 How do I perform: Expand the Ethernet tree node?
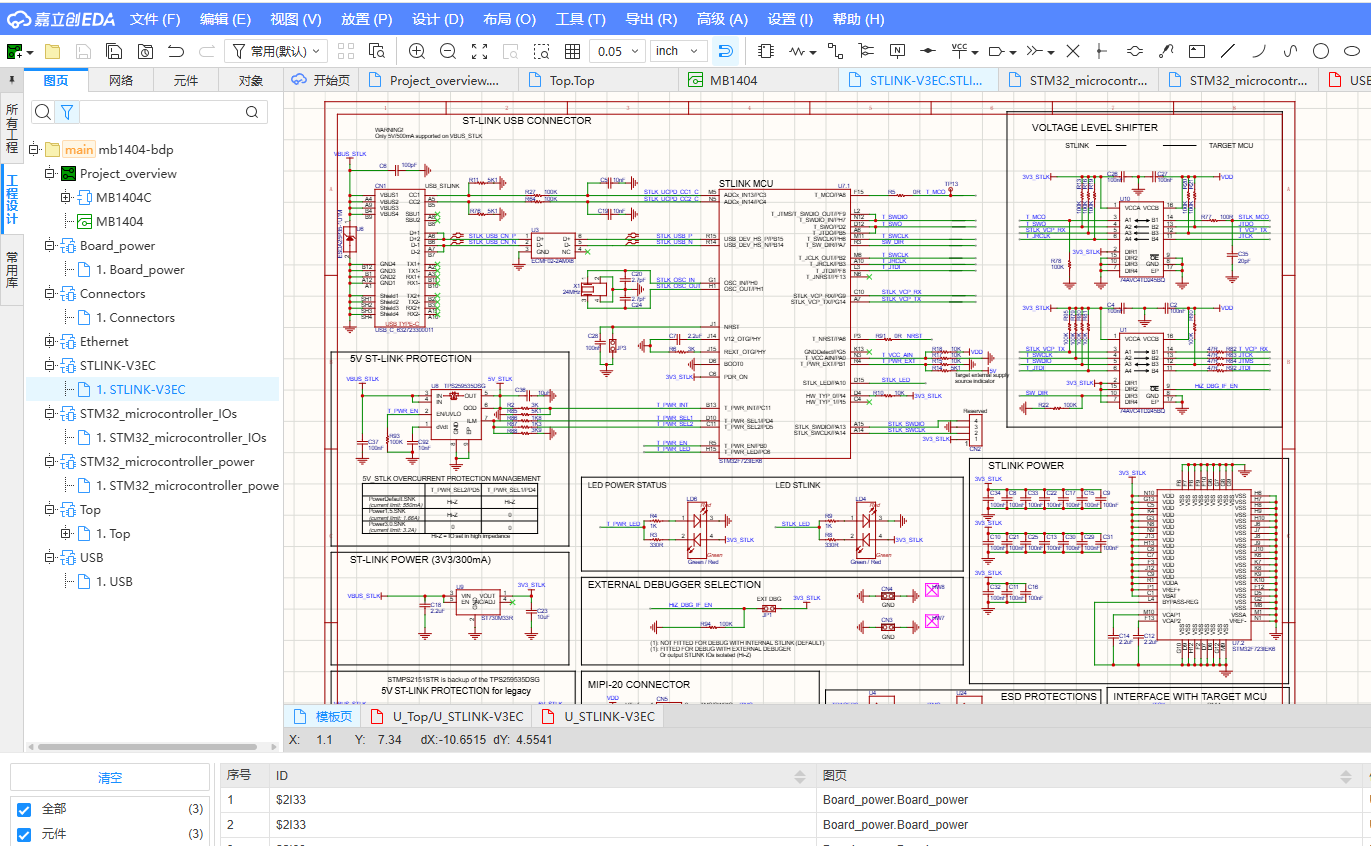(x=48, y=342)
